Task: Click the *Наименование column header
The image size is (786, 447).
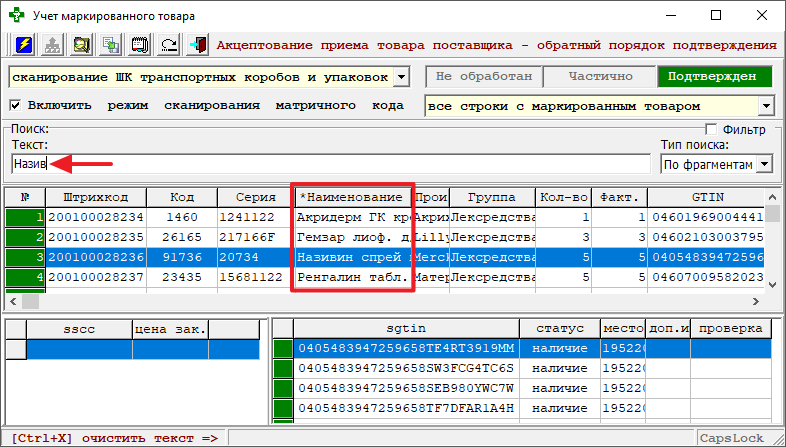Action: [353, 197]
